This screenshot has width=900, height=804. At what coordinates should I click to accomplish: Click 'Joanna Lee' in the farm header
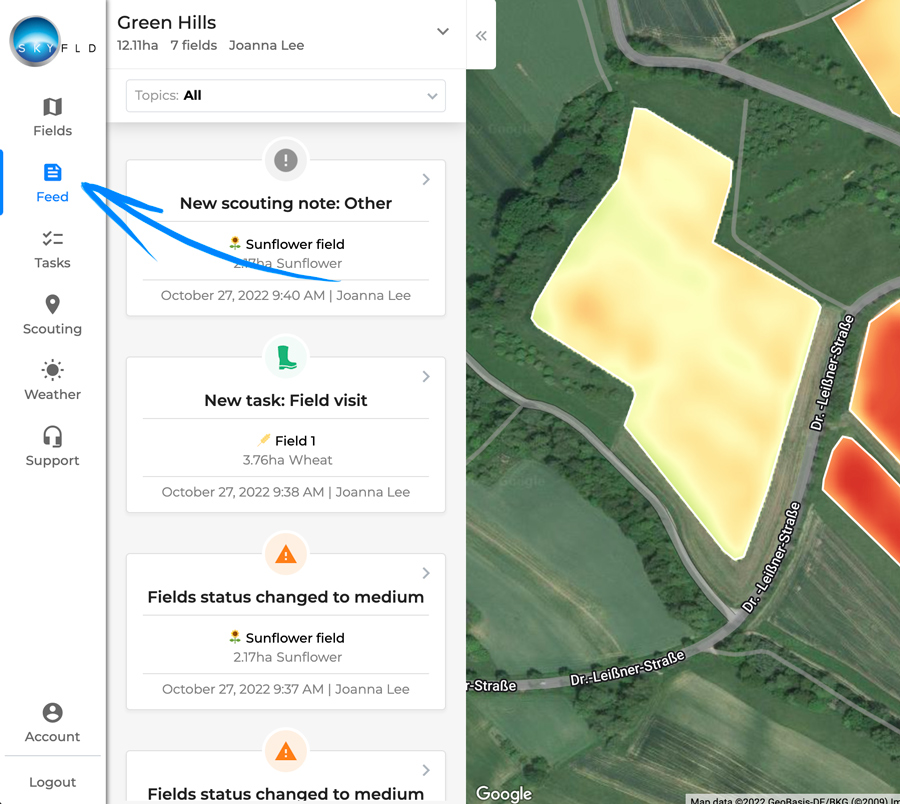266,45
